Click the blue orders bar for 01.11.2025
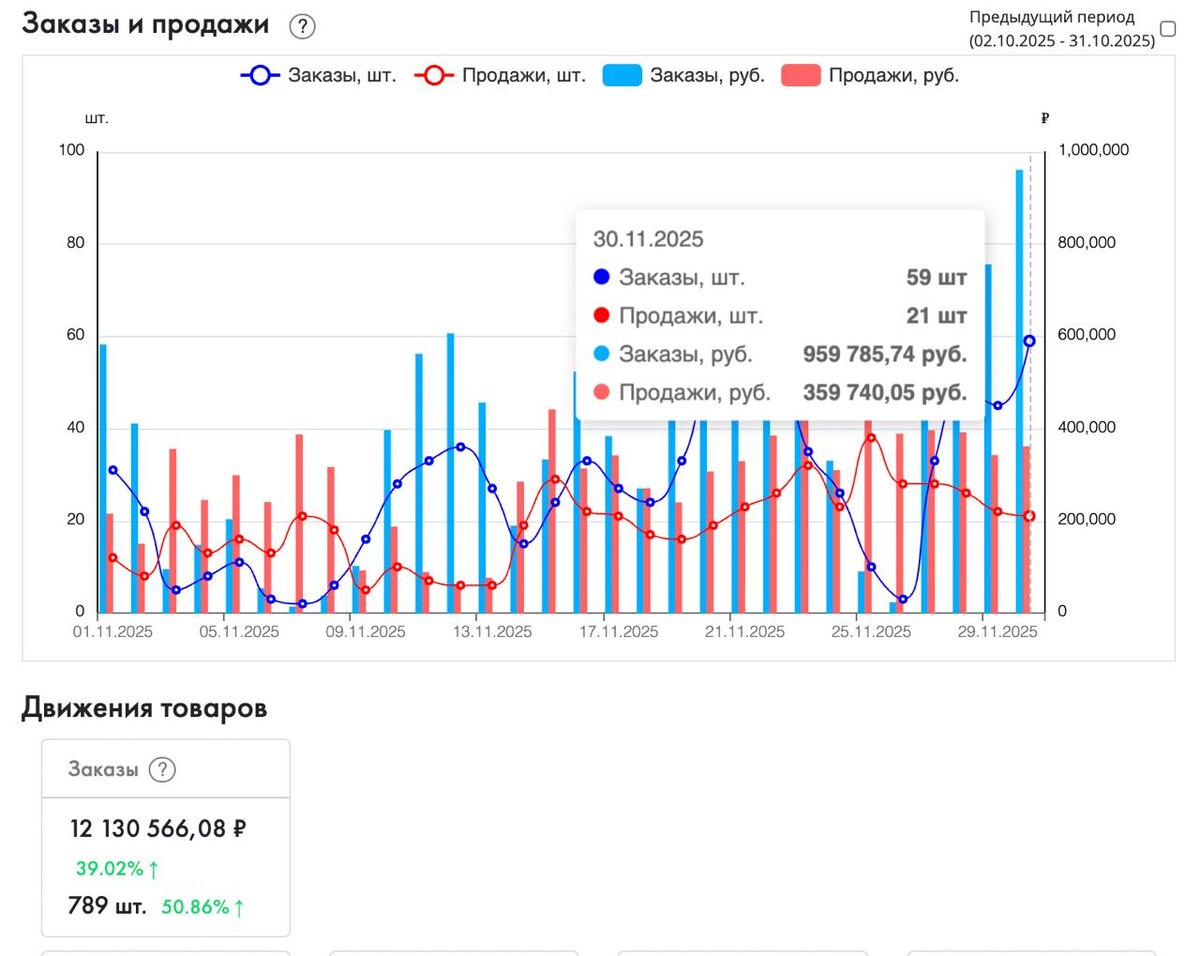 tap(103, 478)
